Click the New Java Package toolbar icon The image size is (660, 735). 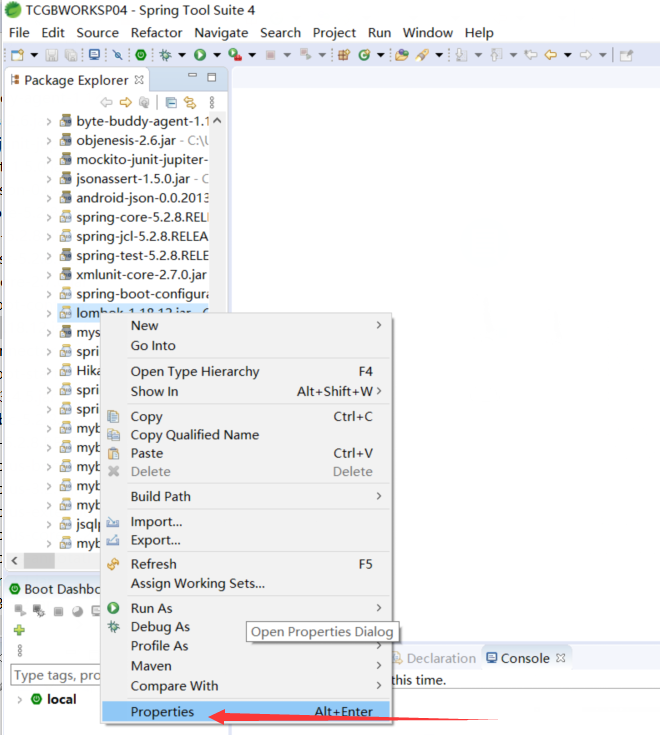(x=344, y=55)
